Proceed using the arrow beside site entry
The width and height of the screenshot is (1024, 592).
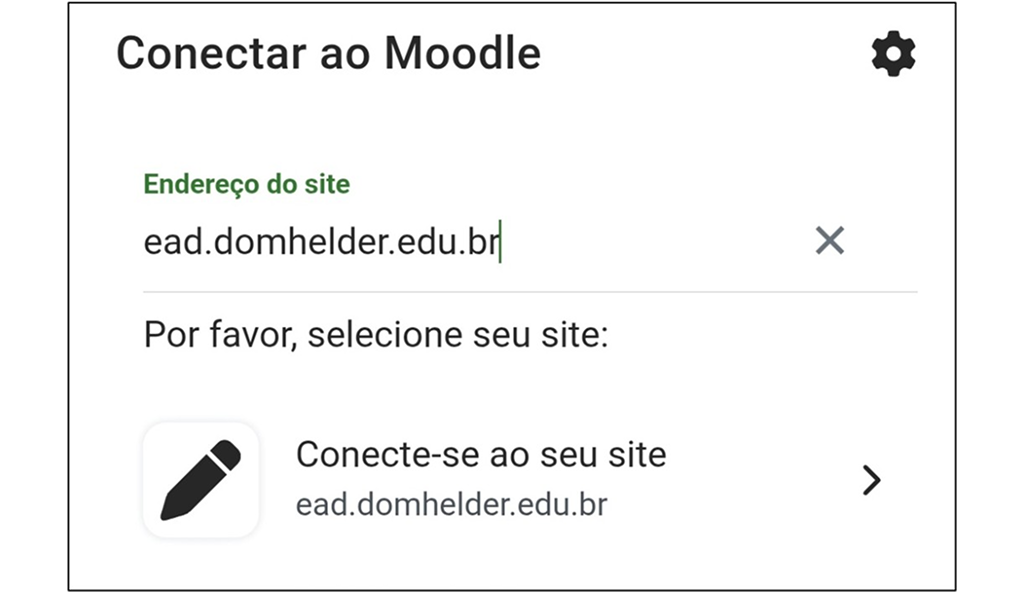tap(871, 481)
